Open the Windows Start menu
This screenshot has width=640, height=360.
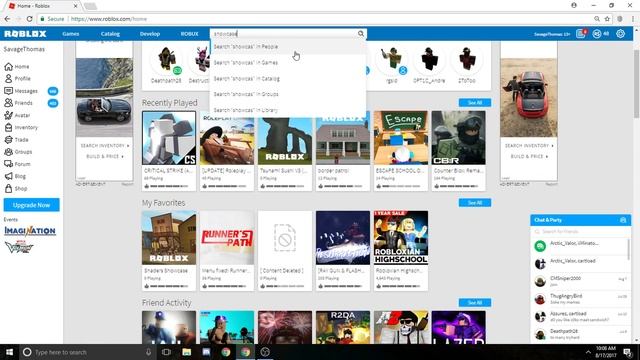[x=9, y=352]
